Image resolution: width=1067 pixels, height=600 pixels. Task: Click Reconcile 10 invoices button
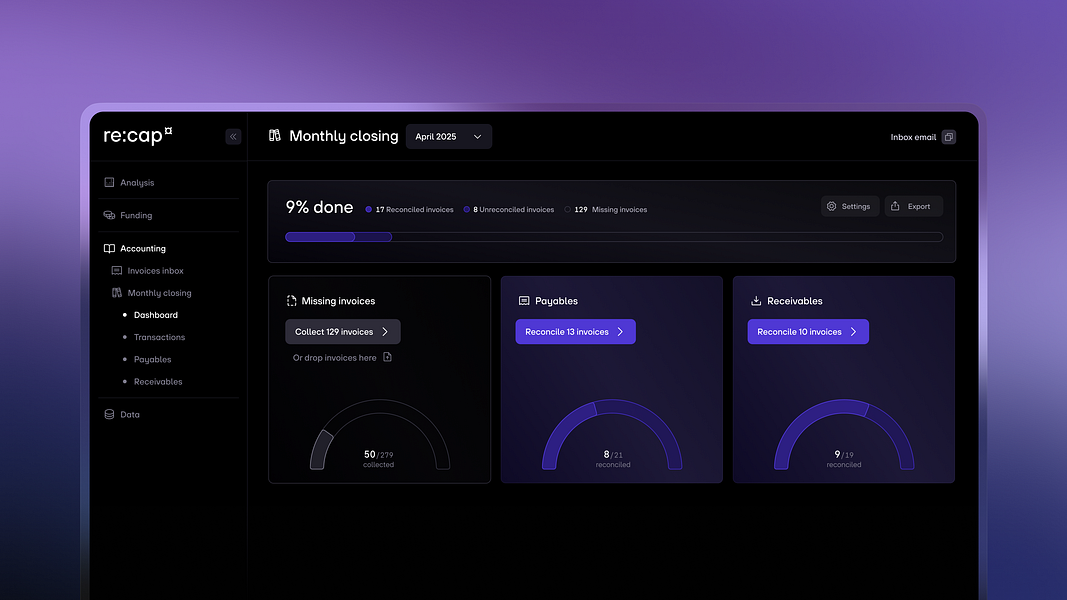click(808, 332)
